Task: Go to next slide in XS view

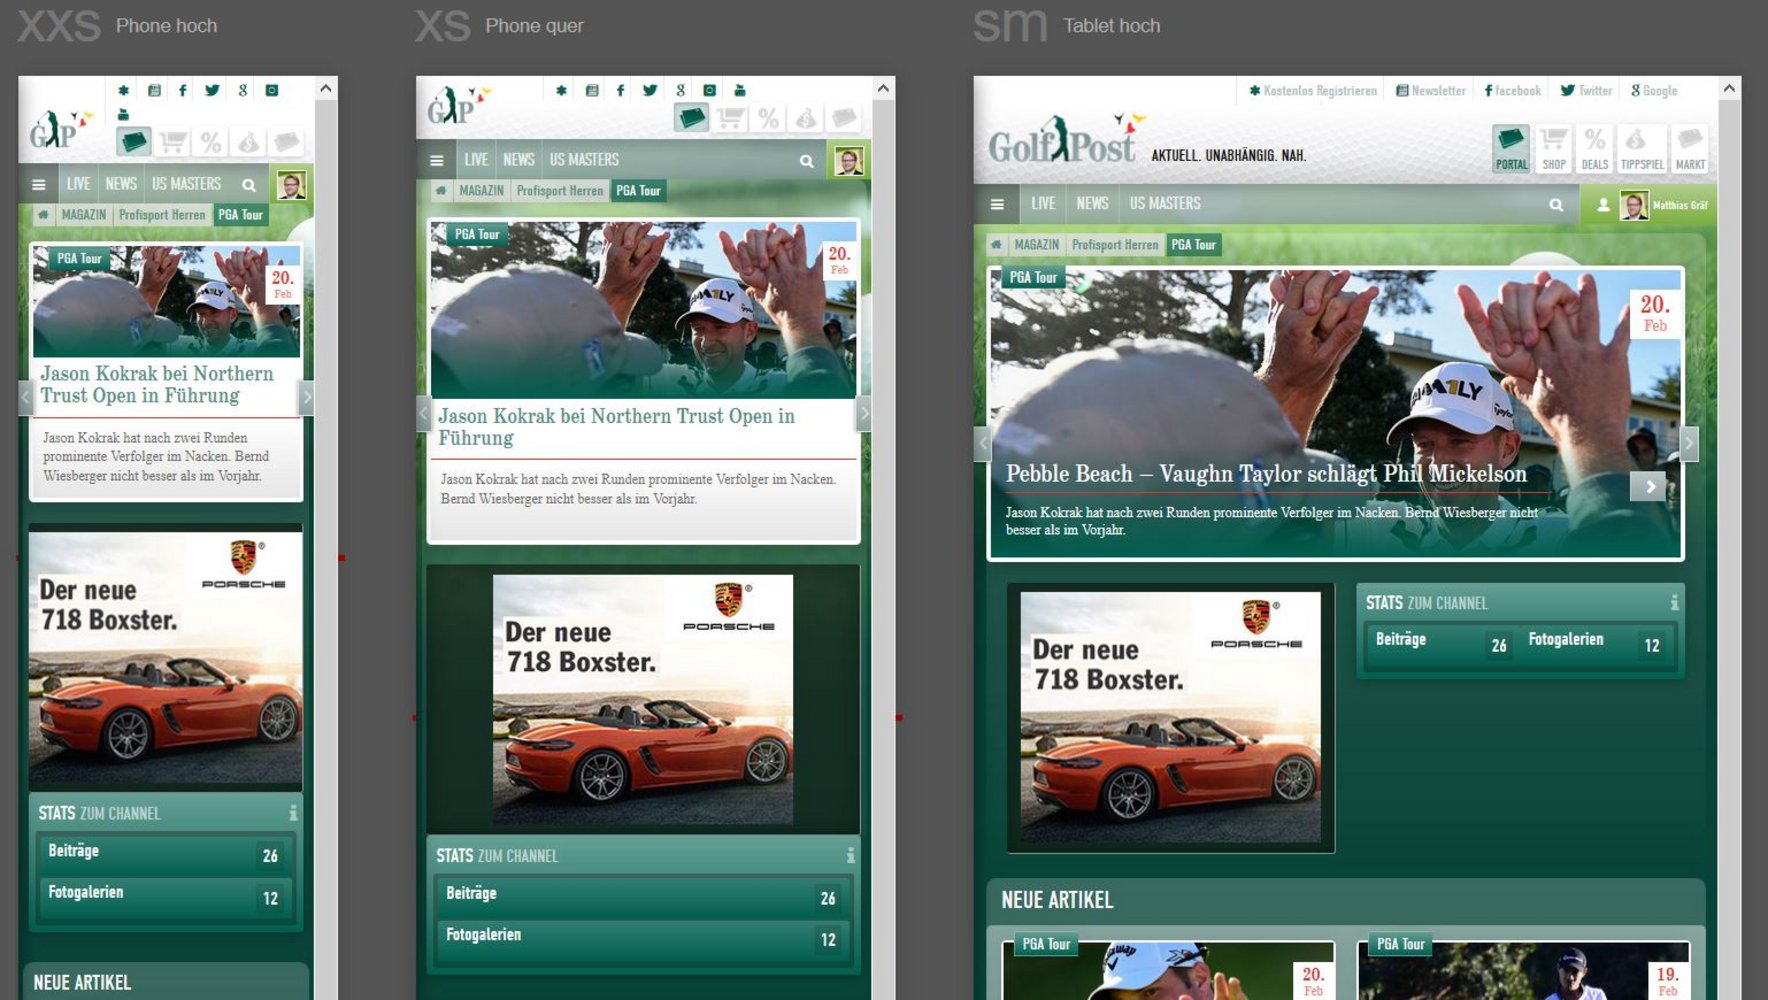Action: tap(864, 413)
